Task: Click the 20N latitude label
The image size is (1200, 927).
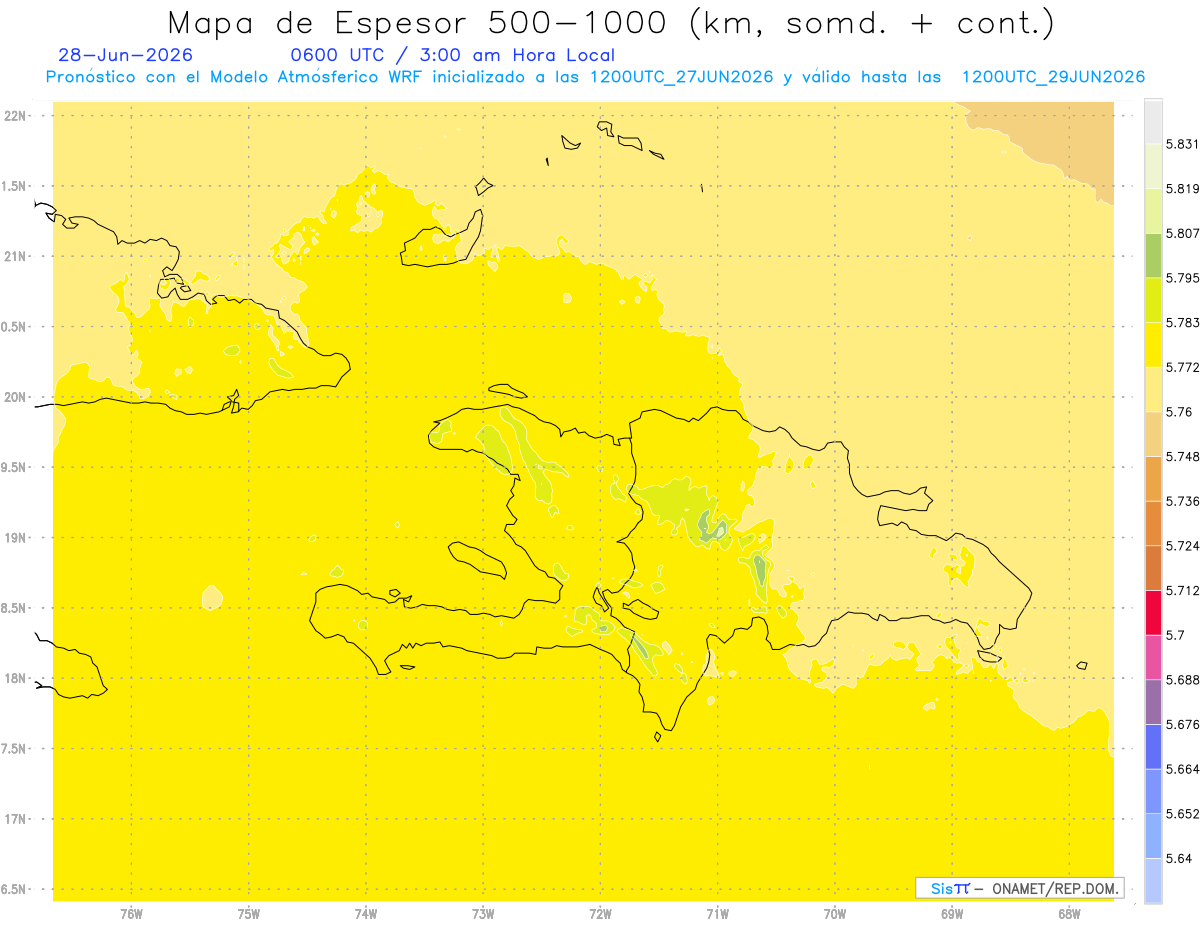Action: point(16,397)
